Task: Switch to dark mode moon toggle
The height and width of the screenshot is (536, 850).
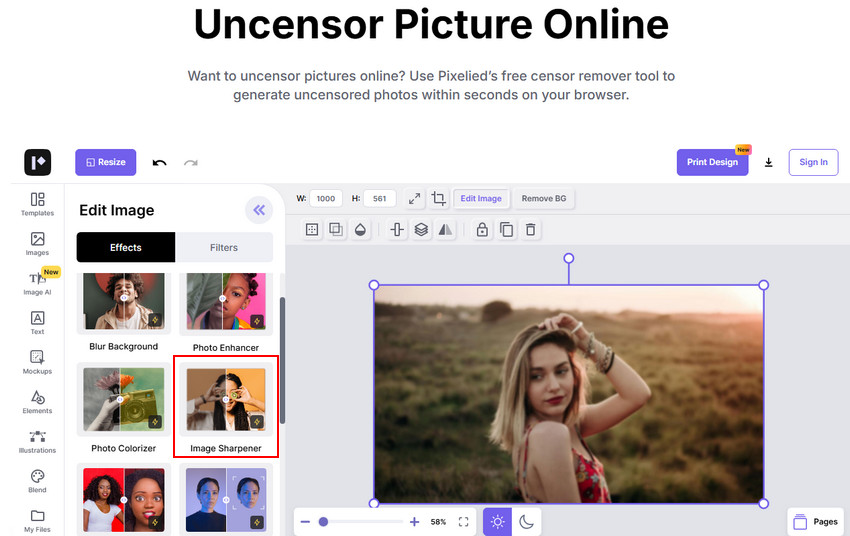Action: coord(526,522)
